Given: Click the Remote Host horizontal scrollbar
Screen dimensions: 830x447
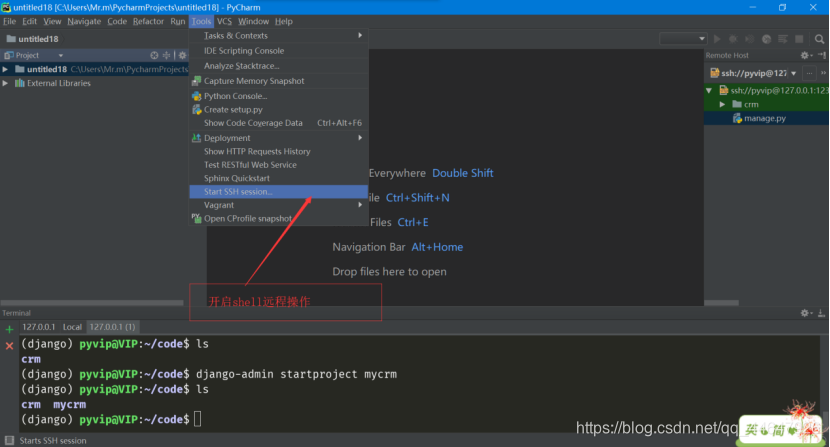Looking at the screenshot, I should point(721,303).
